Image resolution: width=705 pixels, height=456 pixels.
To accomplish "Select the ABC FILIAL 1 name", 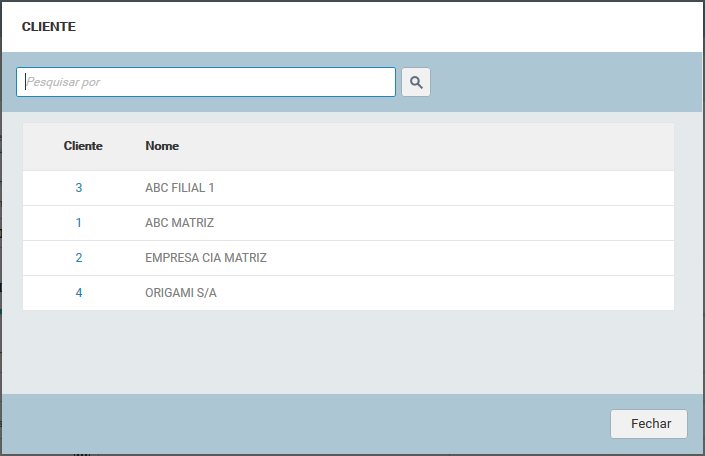I will tap(180, 188).
